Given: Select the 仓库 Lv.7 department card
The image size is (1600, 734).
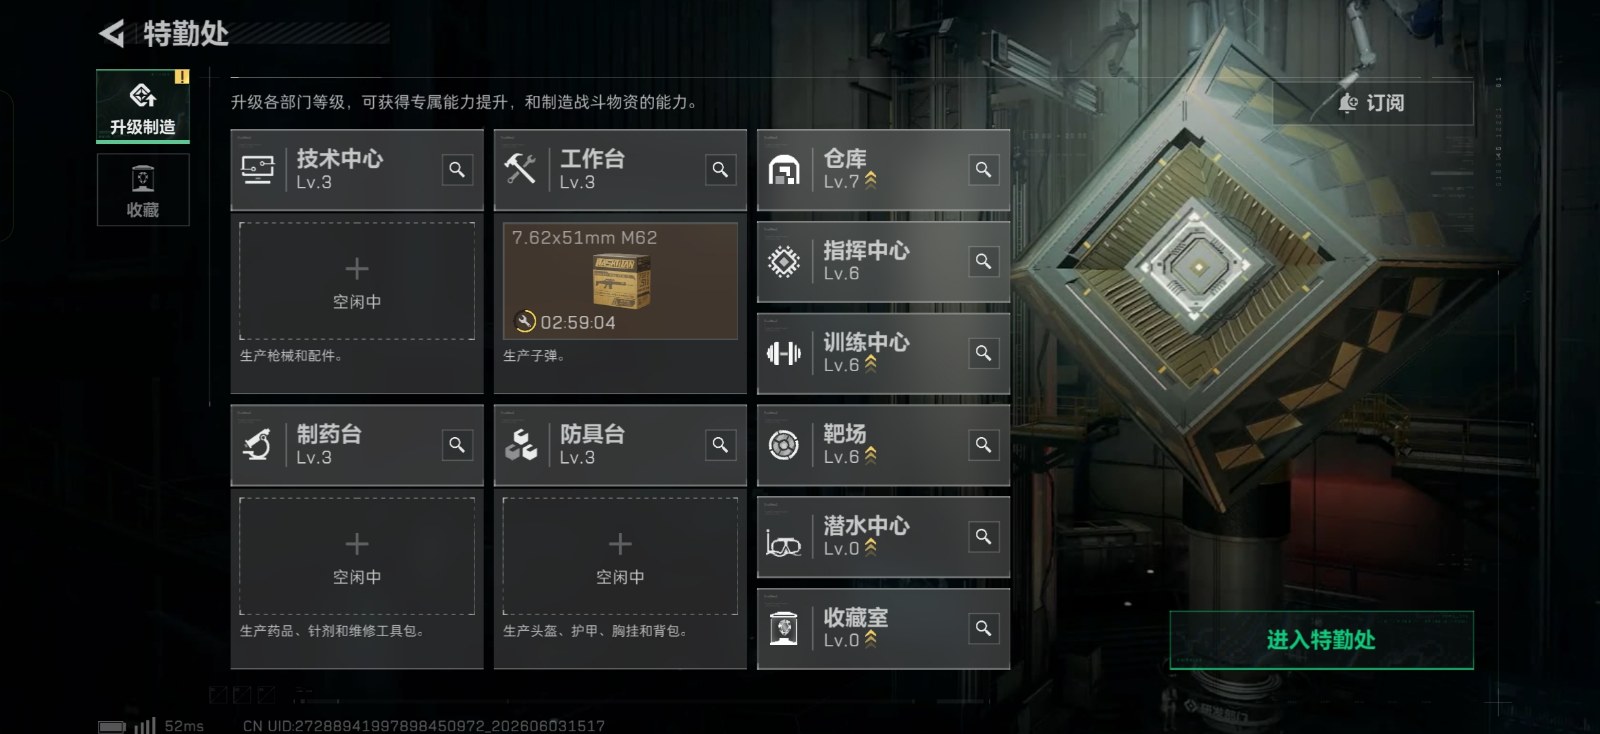Looking at the screenshot, I should click(x=884, y=170).
